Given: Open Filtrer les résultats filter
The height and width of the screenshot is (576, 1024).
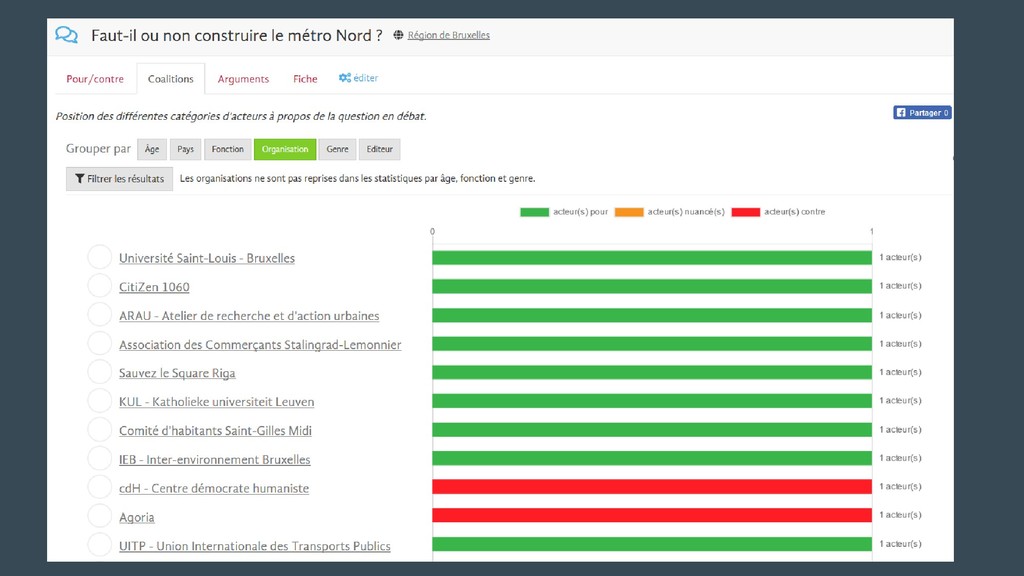Looking at the screenshot, I should 120,179.
